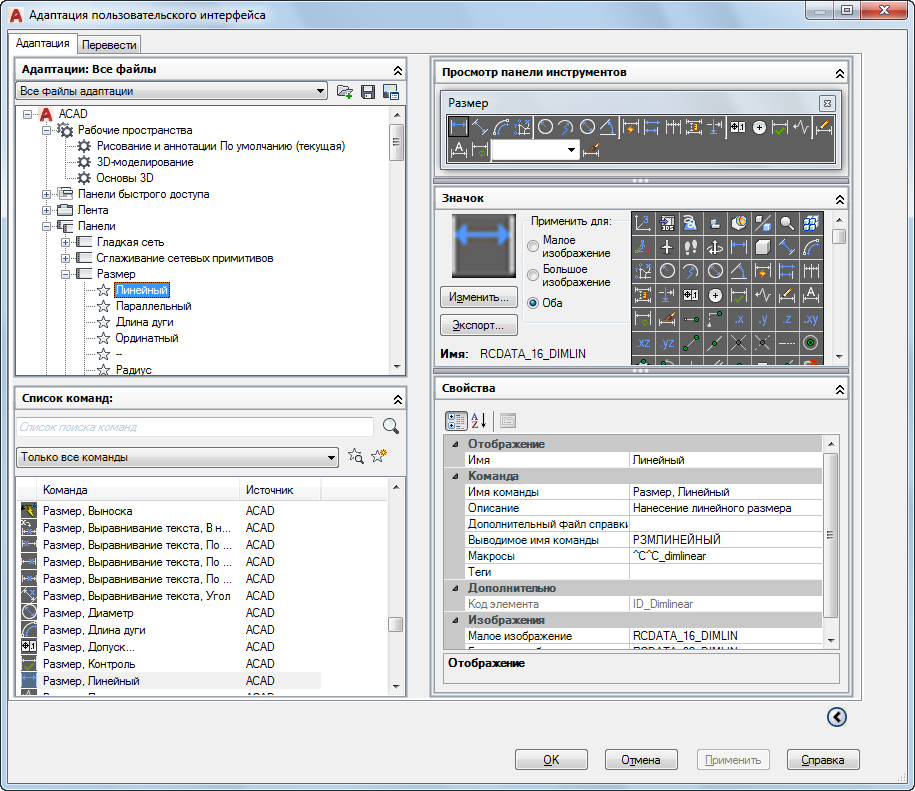915x791 pixels.
Task: Expand the Лента tree node
Action: 47,210
